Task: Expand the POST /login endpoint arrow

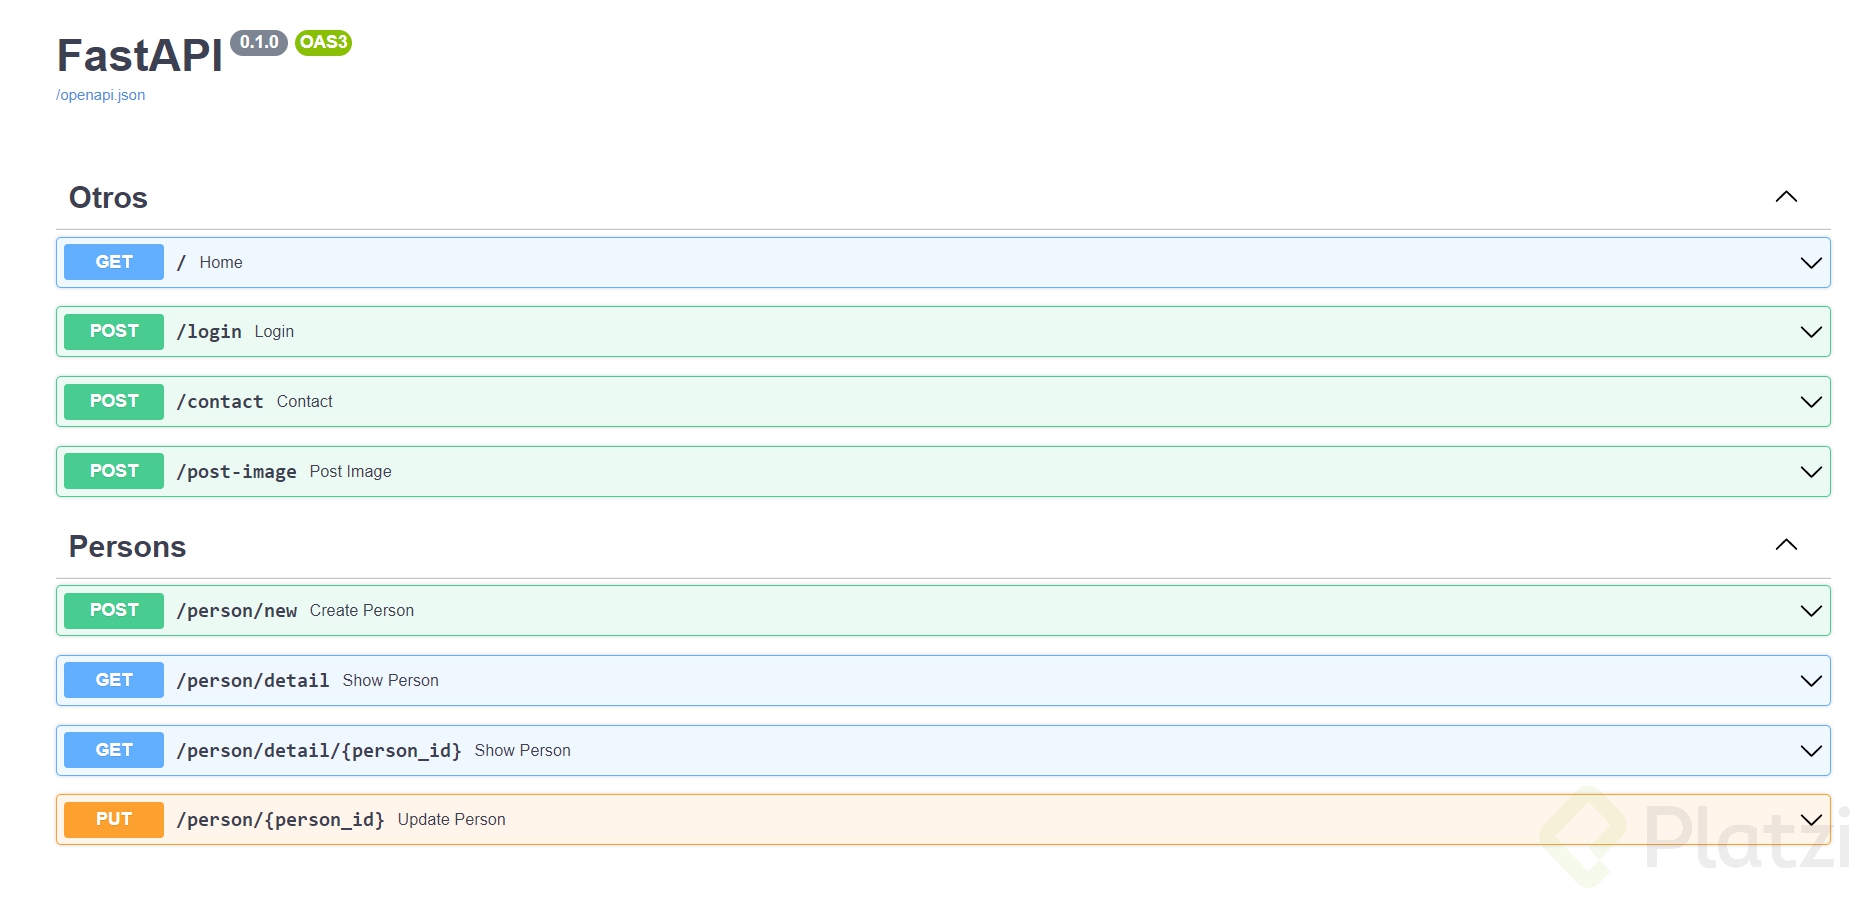Action: tap(1810, 332)
